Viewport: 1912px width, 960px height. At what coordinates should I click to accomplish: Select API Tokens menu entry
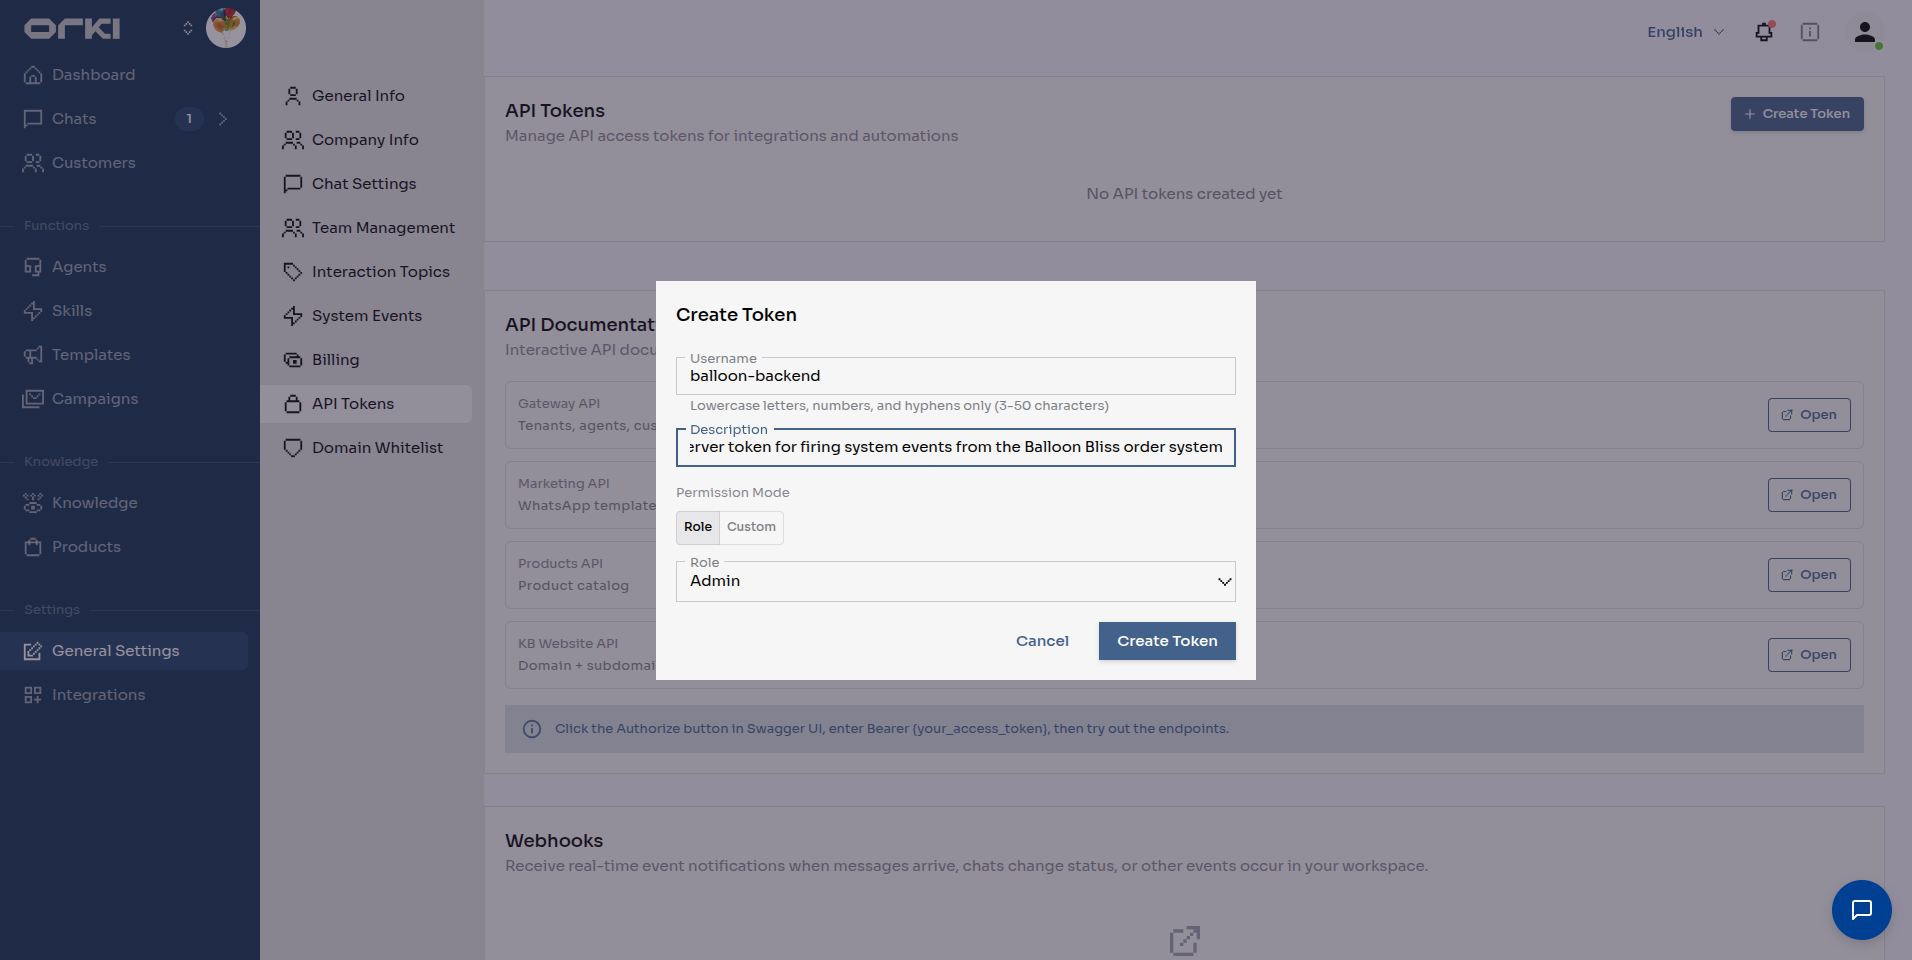coord(366,404)
